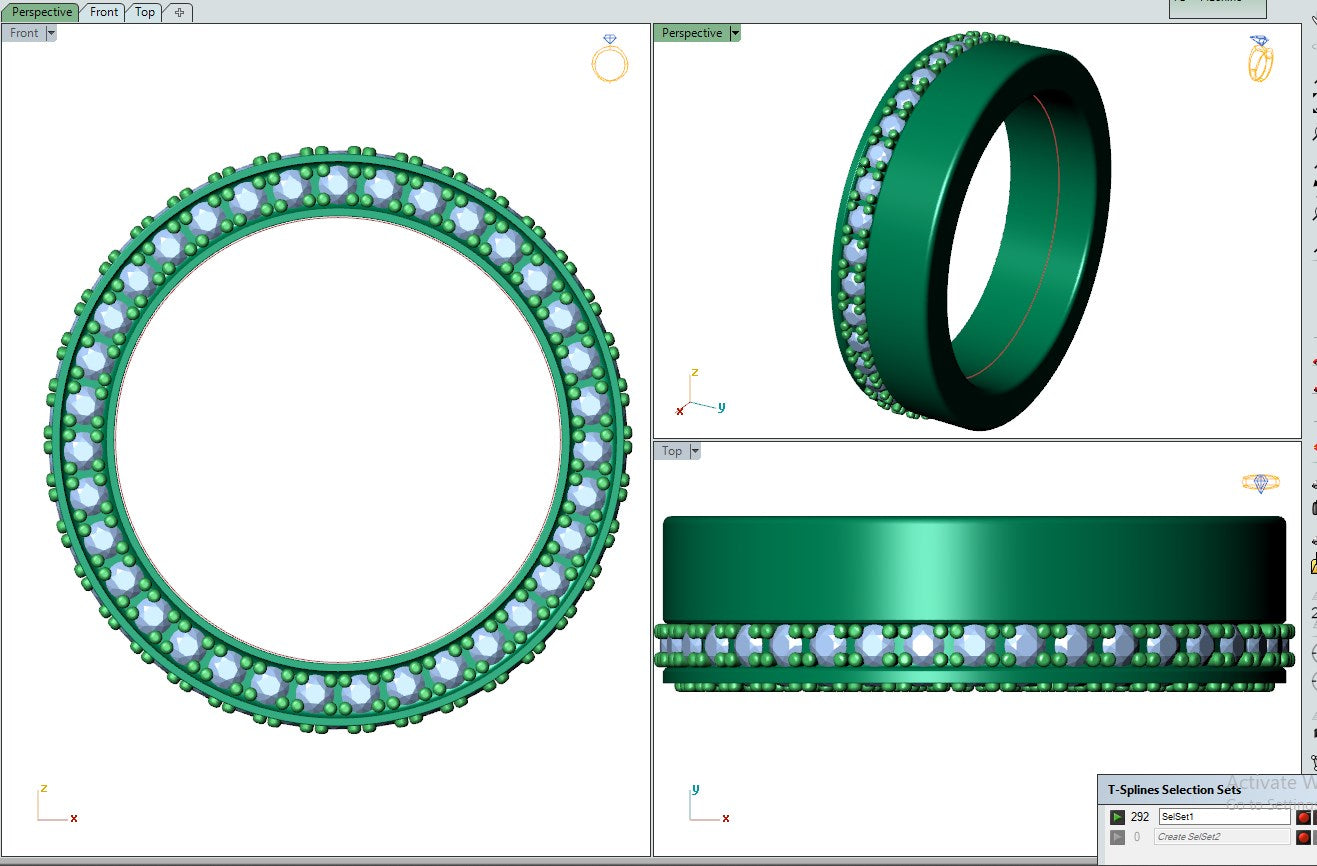Expand the Top viewport dropdown arrow
Viewport: 1317px width, 866px height.
tap(694, 451)
